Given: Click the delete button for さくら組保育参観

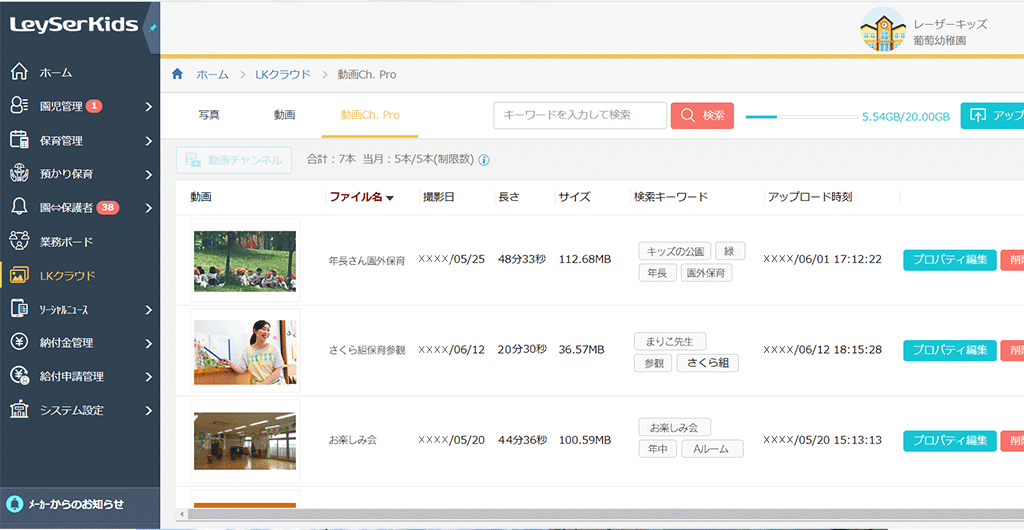Looking at the screenshot, I should click(x=1012, y=351).
